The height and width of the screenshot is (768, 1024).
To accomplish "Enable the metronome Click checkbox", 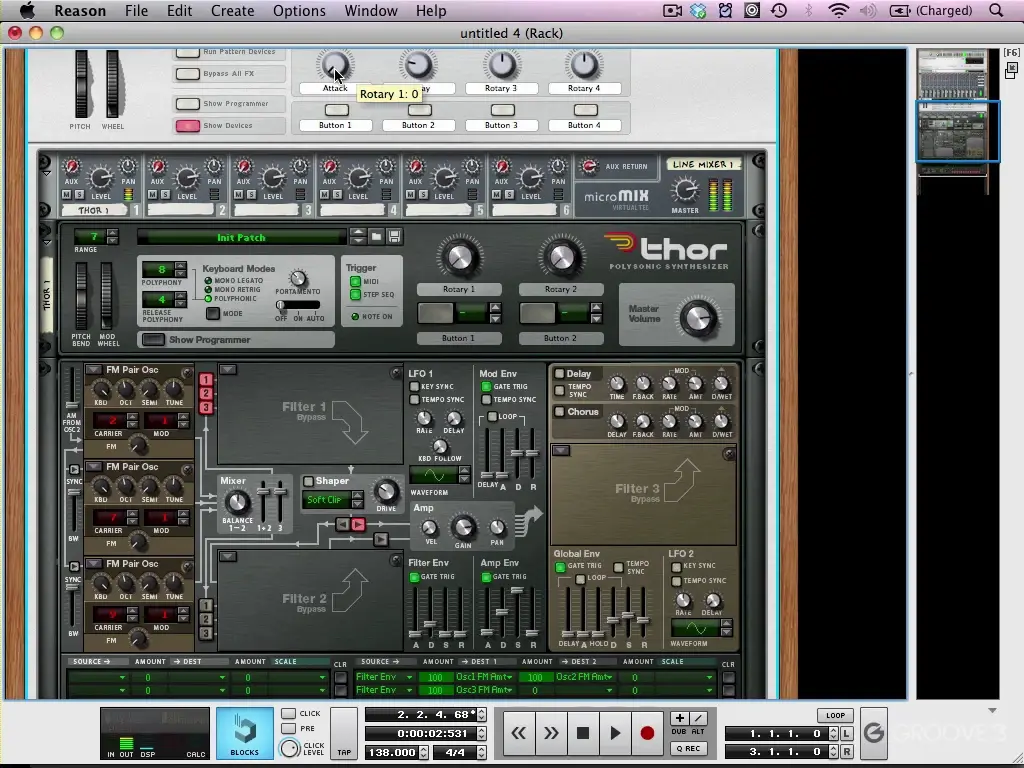I will (x=289, y=713).
